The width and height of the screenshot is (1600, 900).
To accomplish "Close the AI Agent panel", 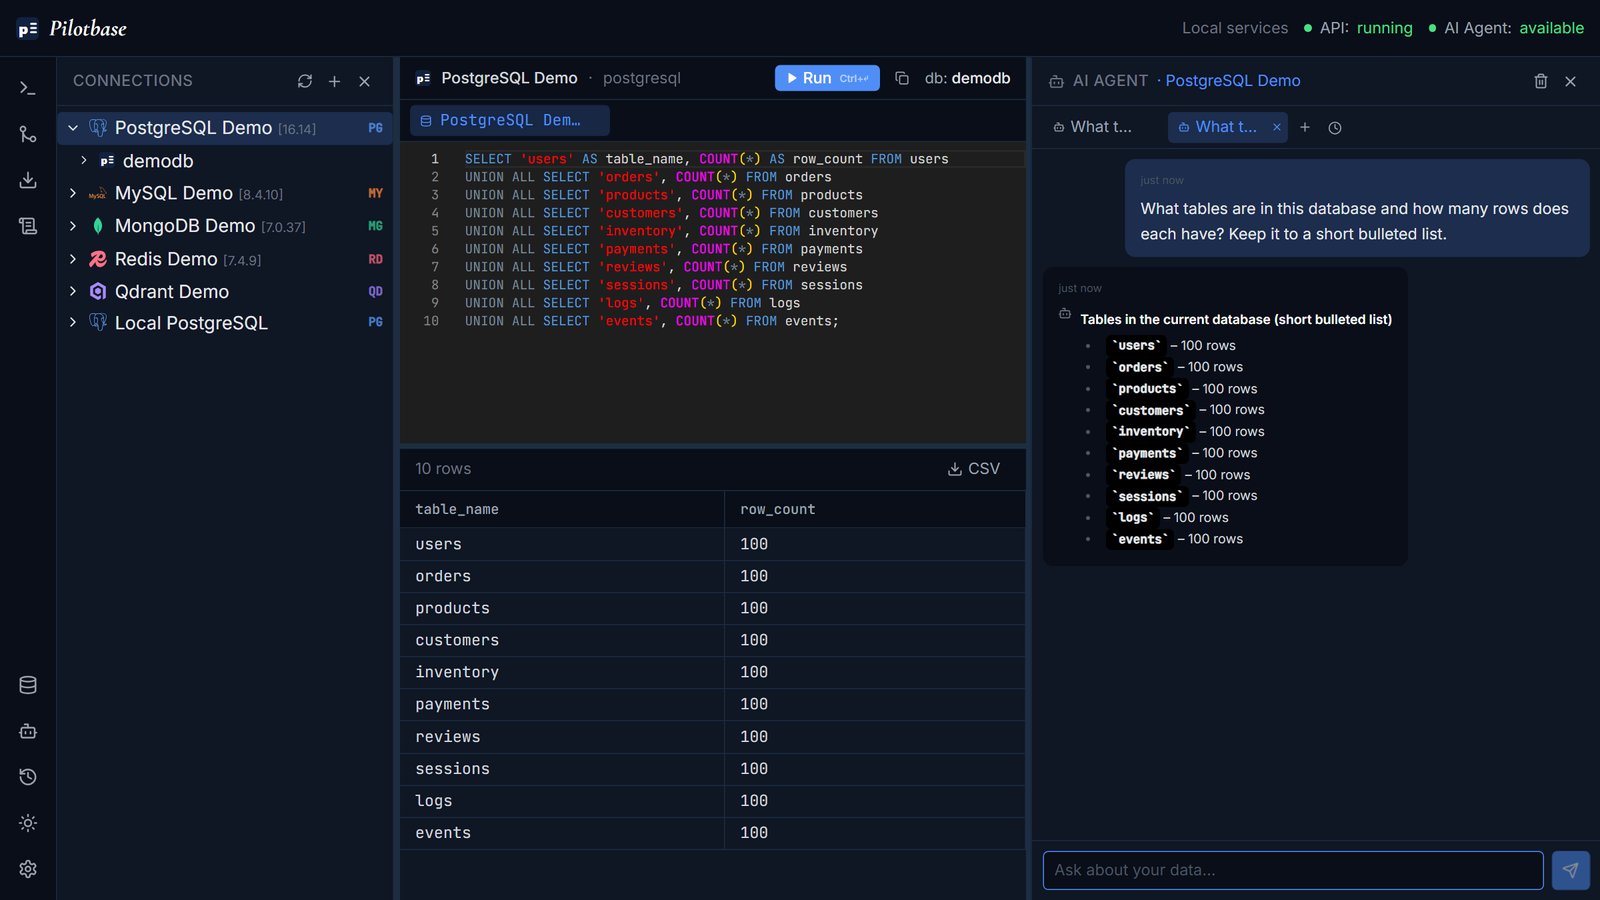I will pos(1571,81).
